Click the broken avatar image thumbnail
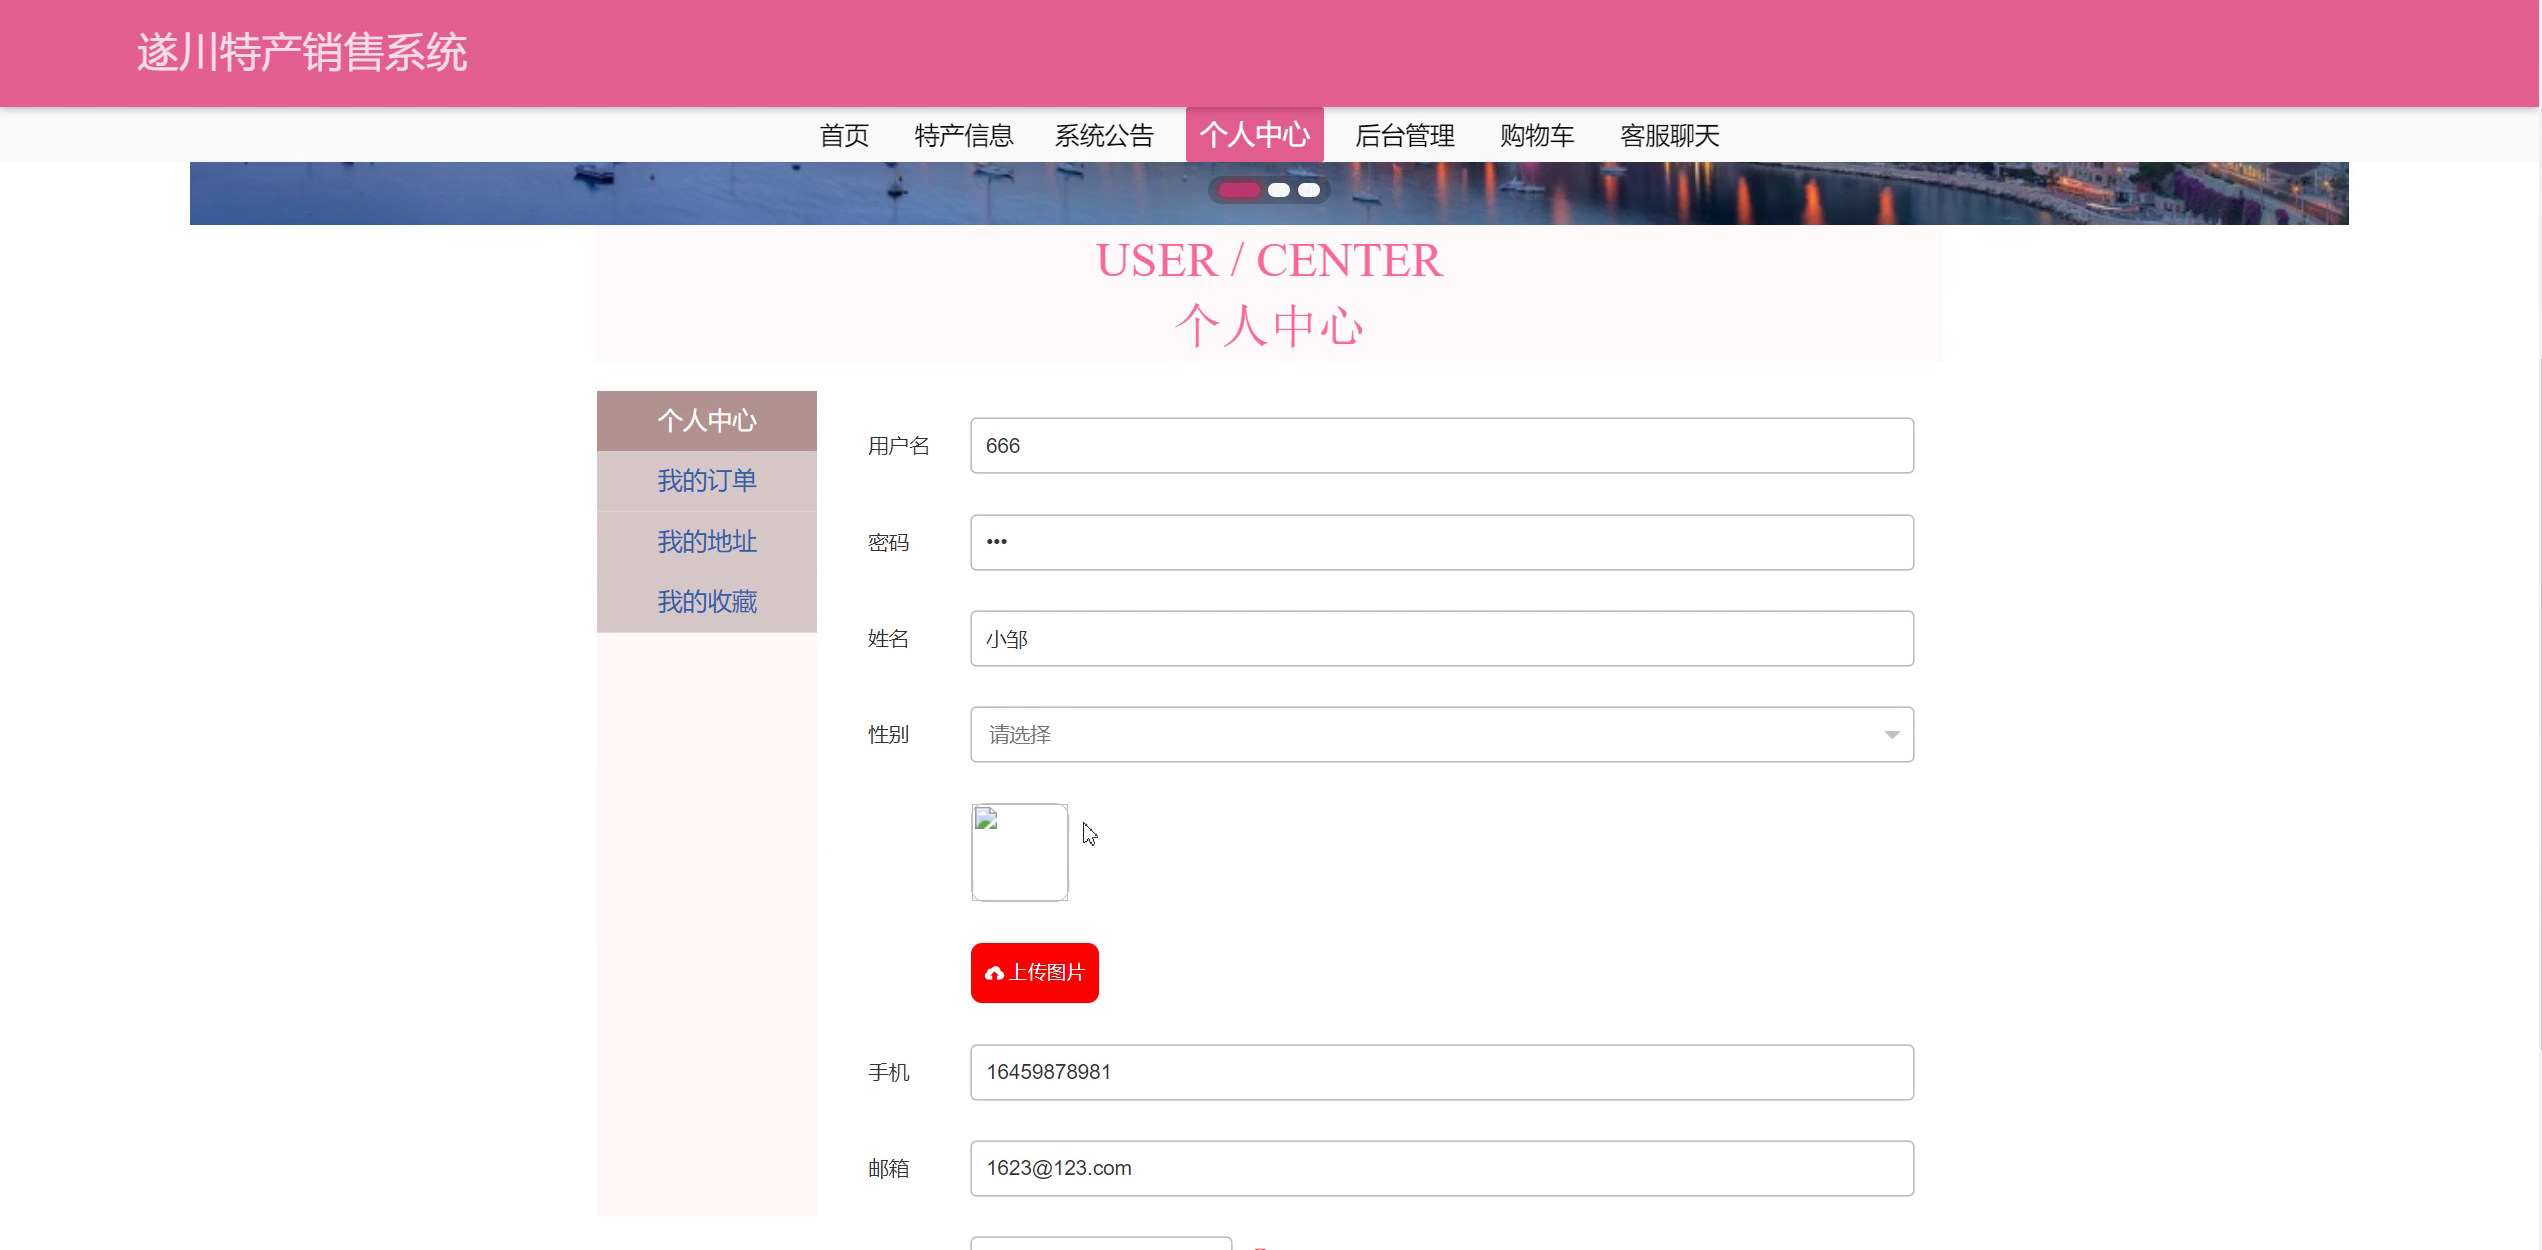Image resolution: width=2542 pixels, height=1250 pixels. [x=1019, y=852]
